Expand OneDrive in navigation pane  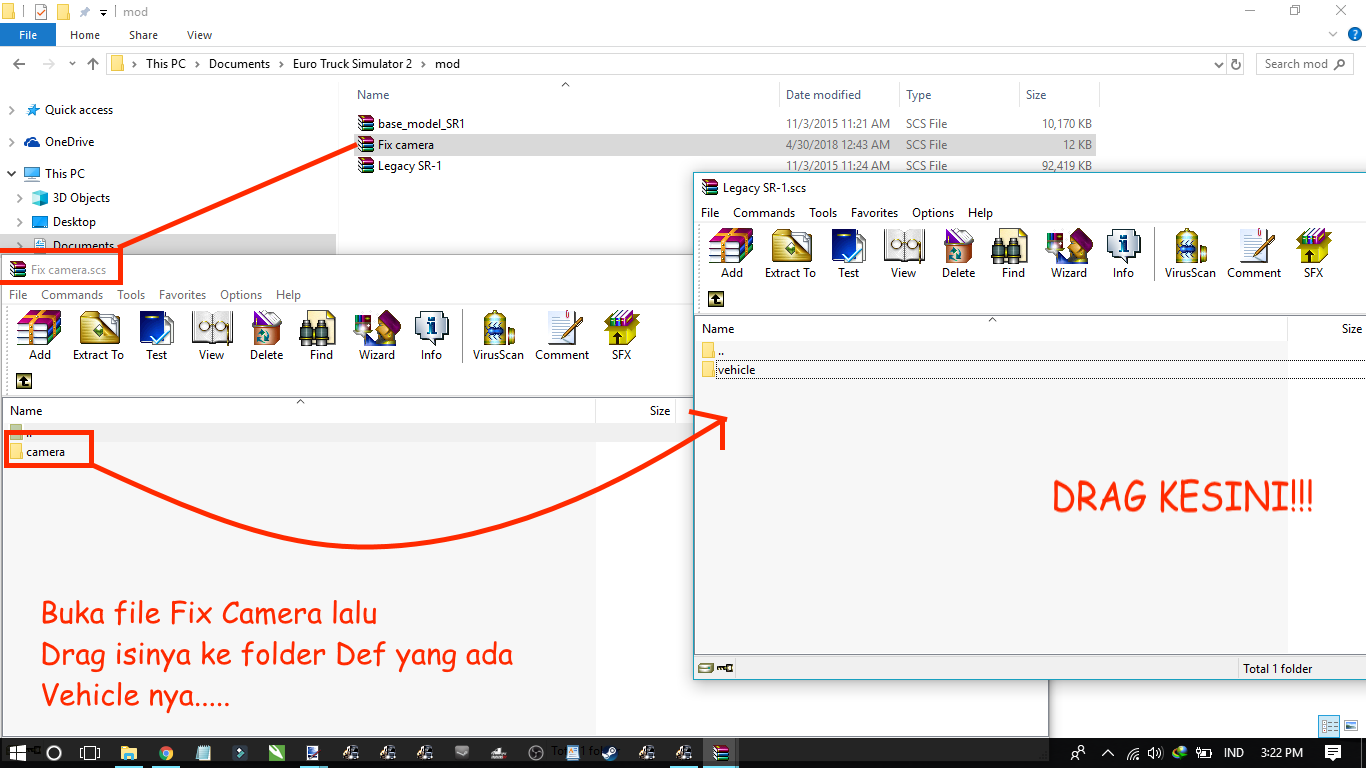12,142
